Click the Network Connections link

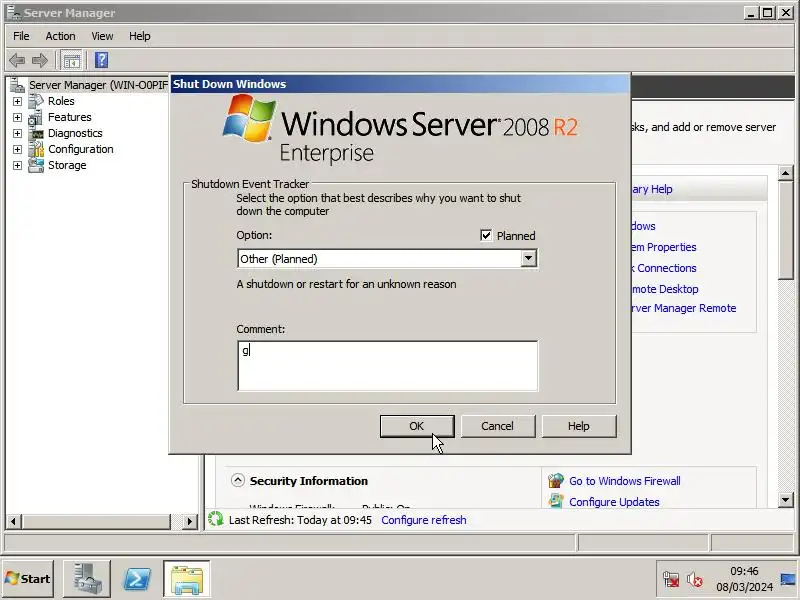664,268
